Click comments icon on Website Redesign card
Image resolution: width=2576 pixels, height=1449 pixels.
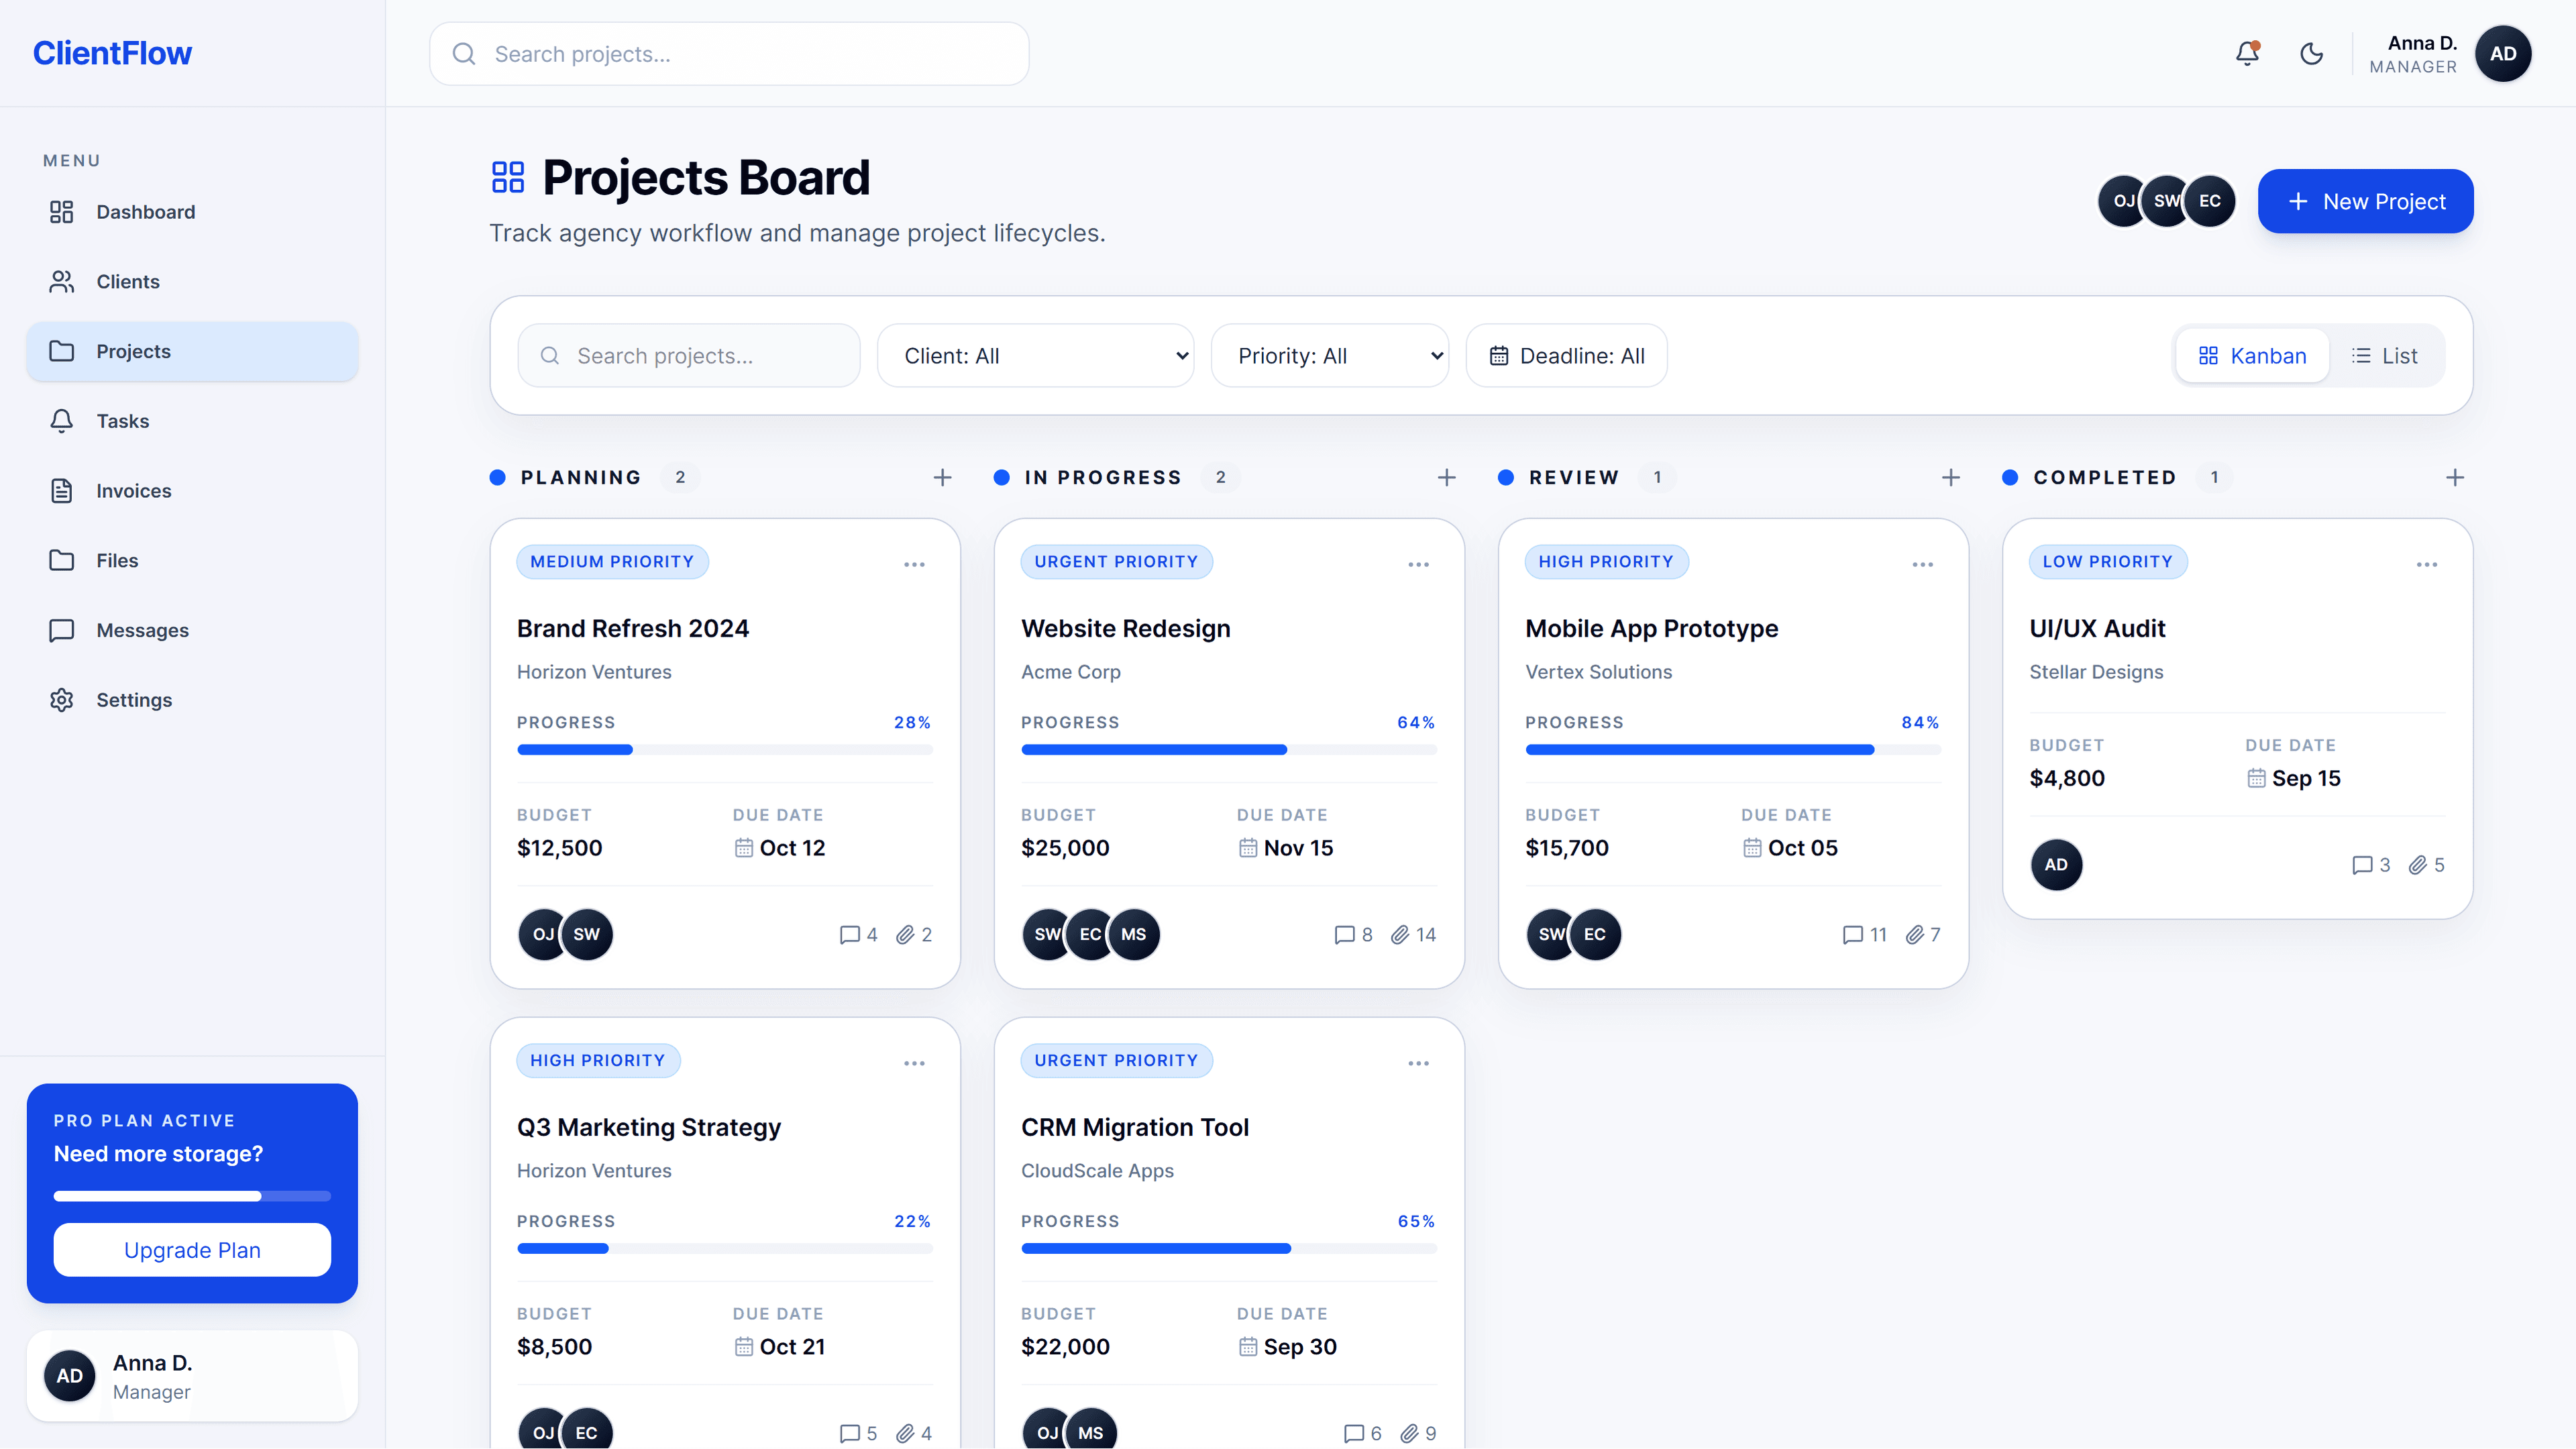point(1344,934)
